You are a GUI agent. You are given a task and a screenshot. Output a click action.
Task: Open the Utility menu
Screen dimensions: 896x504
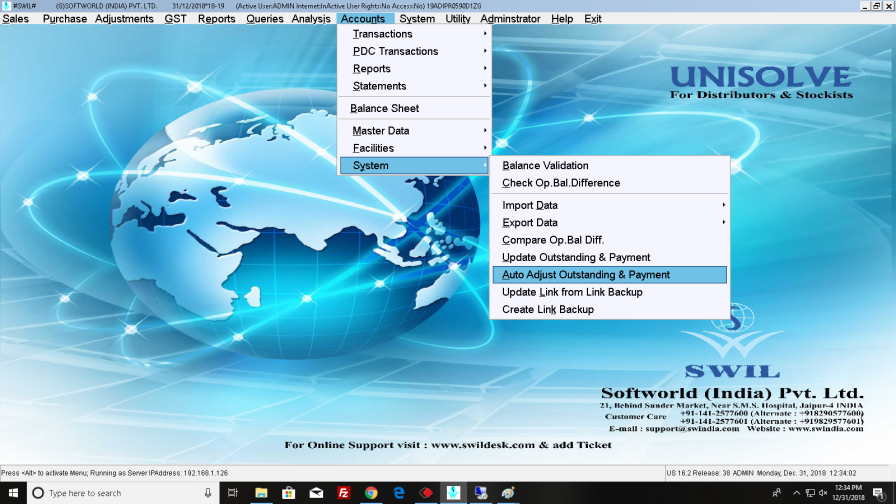click(458, 19)
